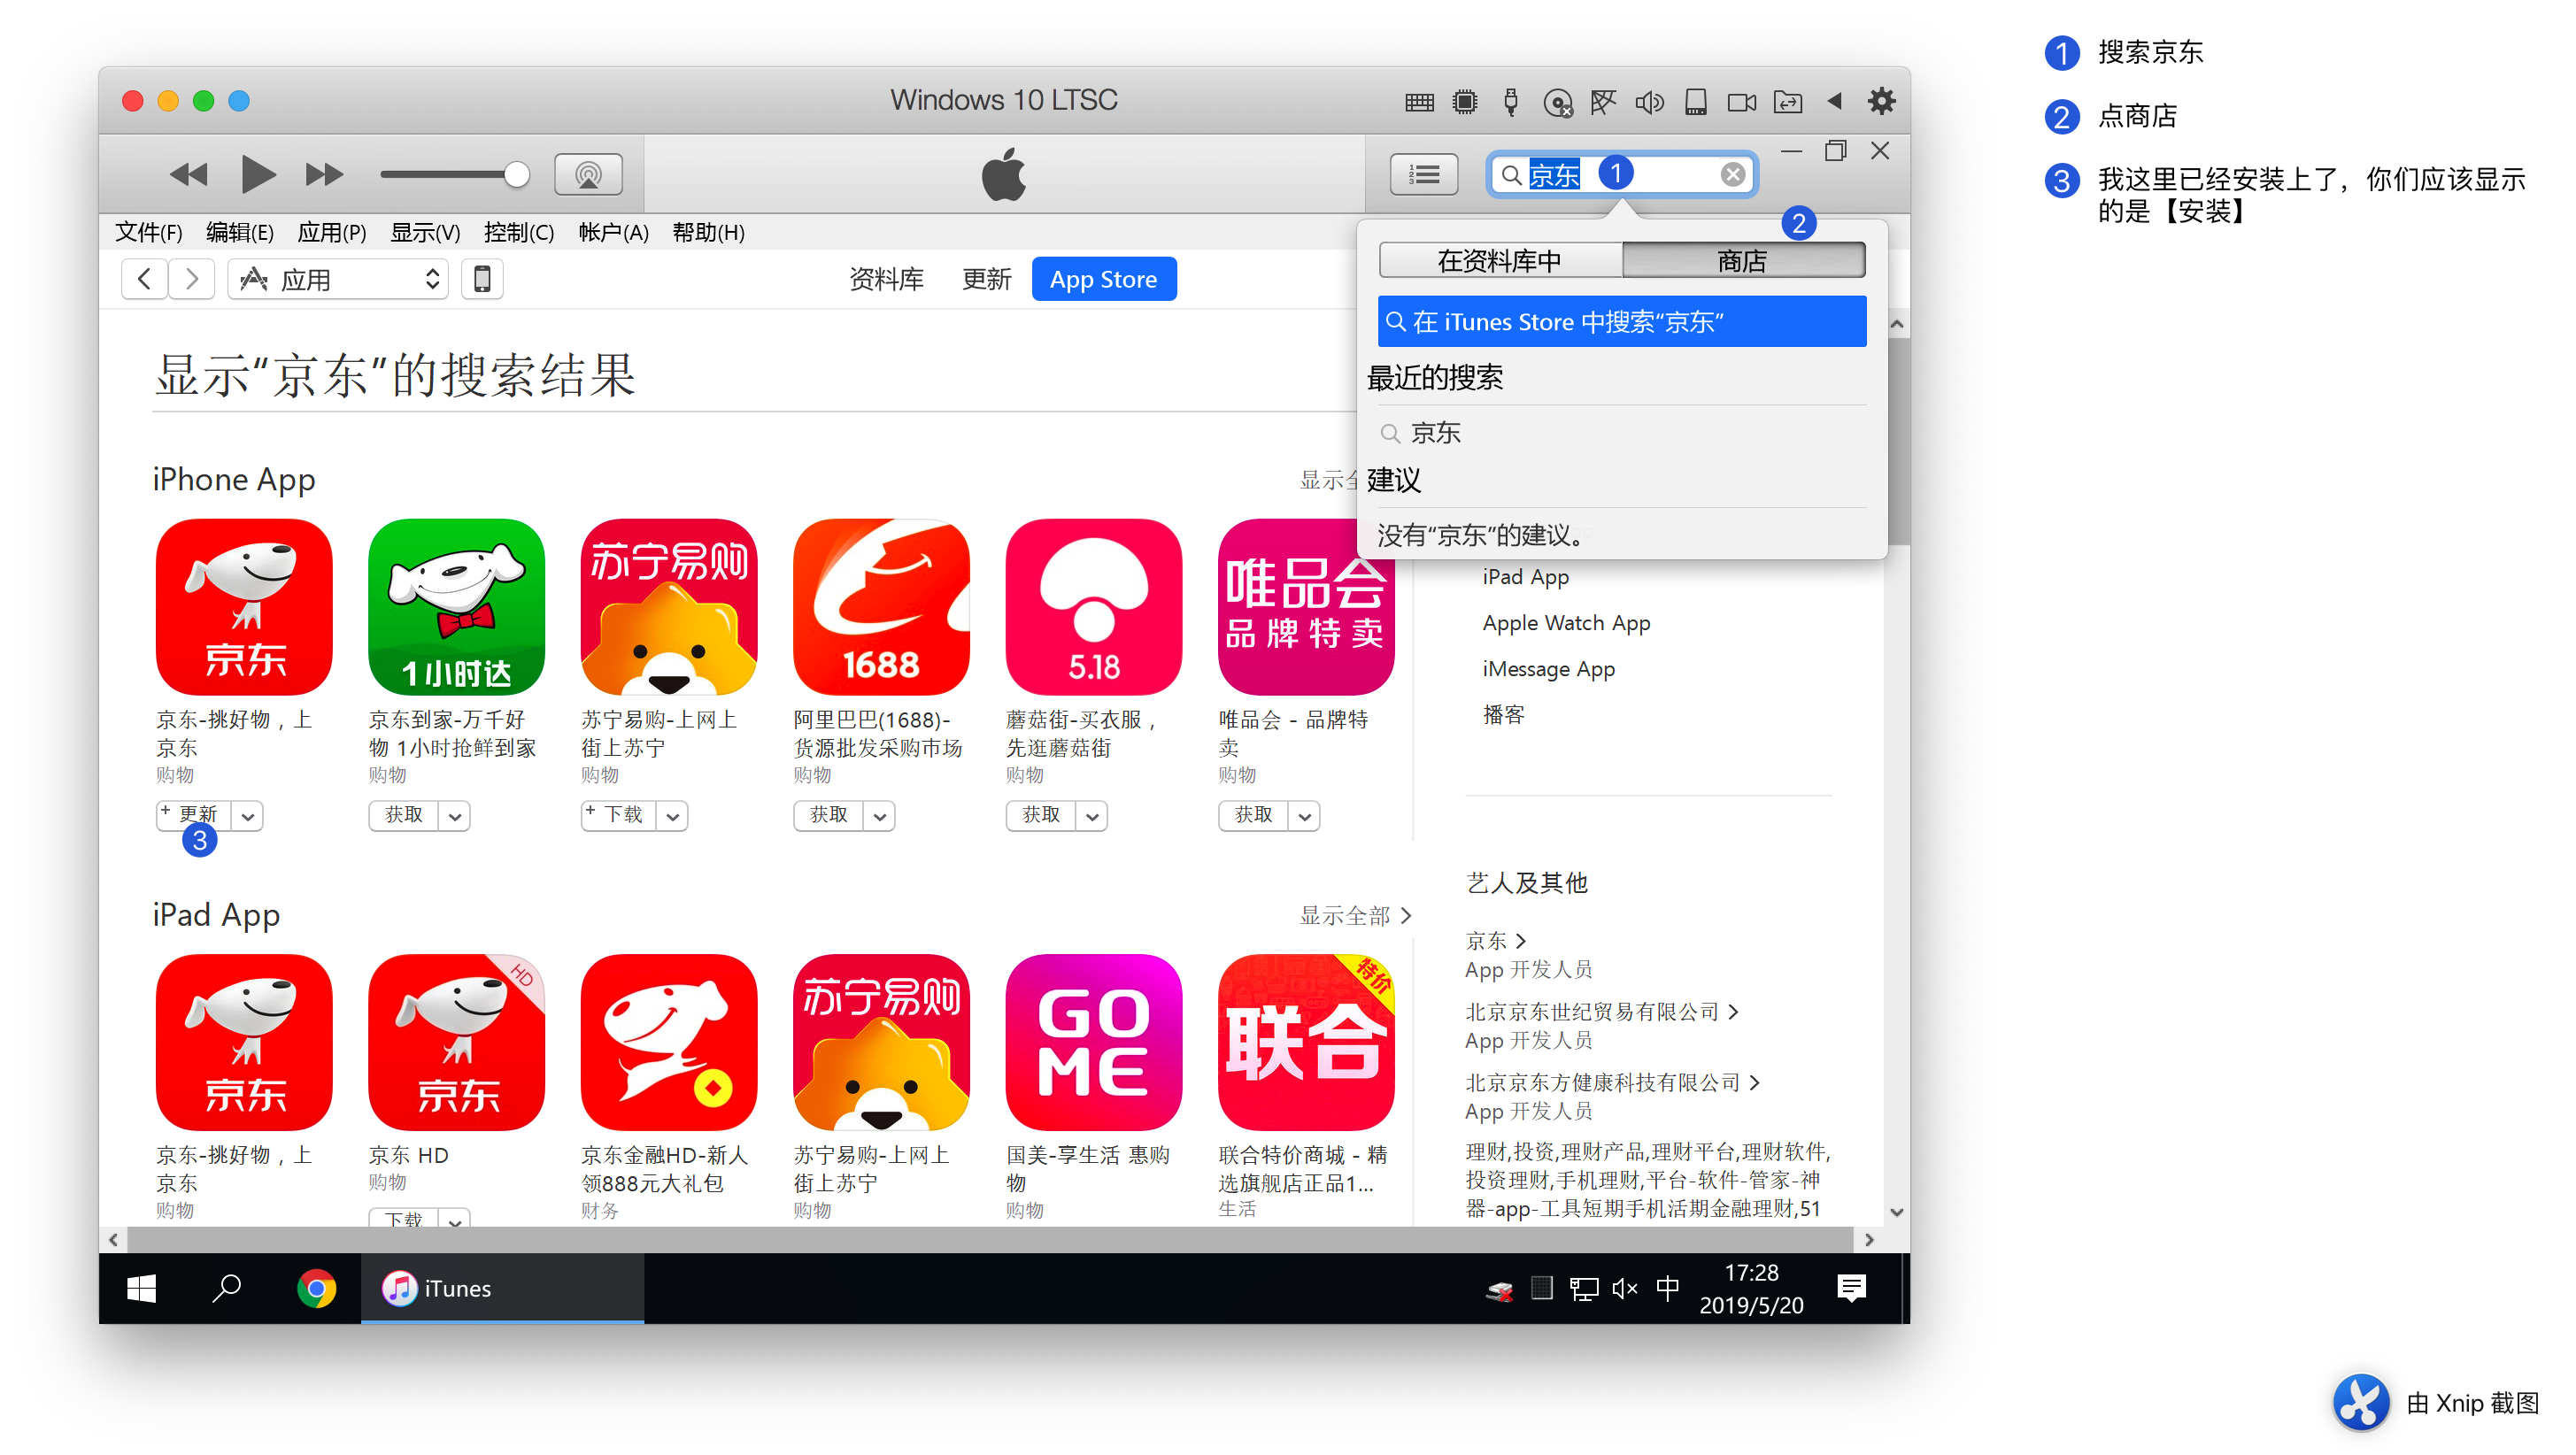Open the 联合特价商城 app icon
Image resolution: width=2576 pixels, height=1455 pixels.
pyautogui.click(x=1306, y=1042)
